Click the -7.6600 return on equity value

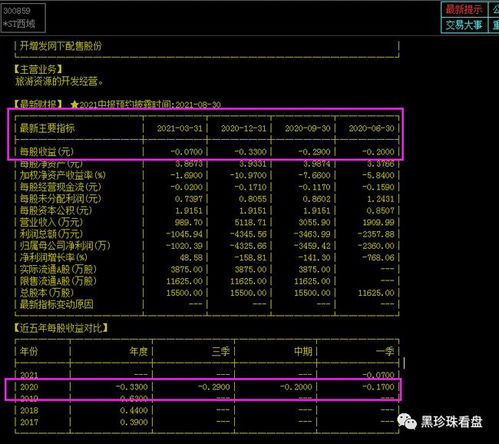(314, 176)
